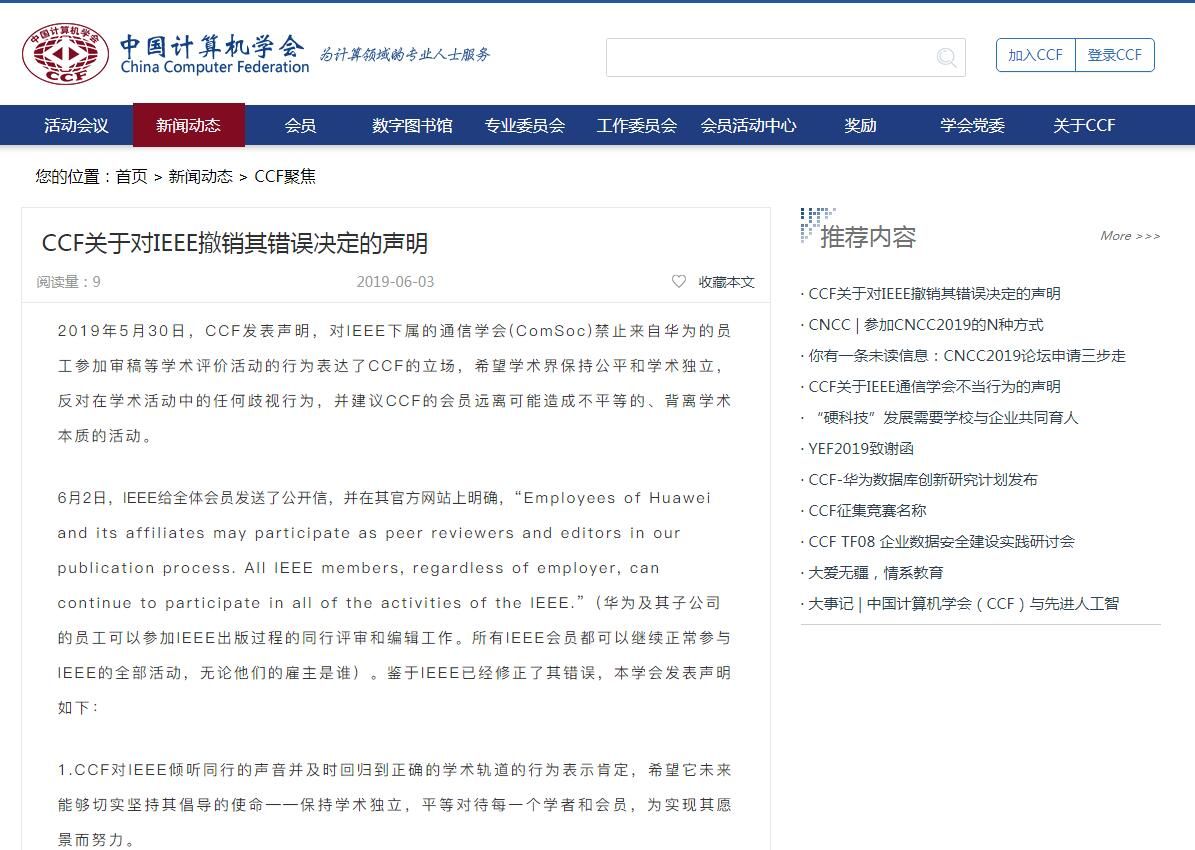Open the 活动会议 menu

click(x=76, y=125)
